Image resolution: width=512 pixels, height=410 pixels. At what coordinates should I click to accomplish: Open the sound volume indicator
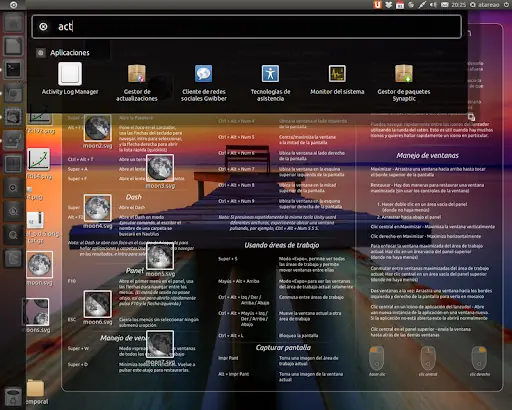tap(433, 5)
